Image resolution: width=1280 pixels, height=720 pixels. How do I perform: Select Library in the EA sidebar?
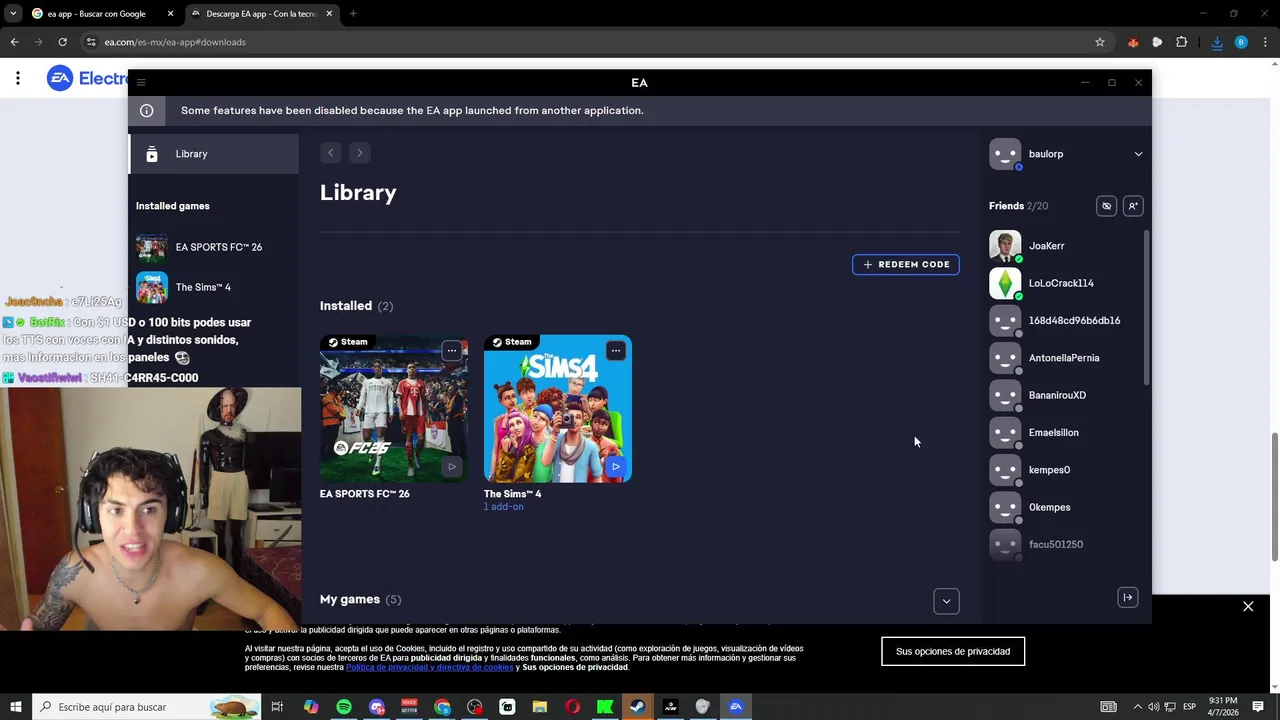click(214, 154)
